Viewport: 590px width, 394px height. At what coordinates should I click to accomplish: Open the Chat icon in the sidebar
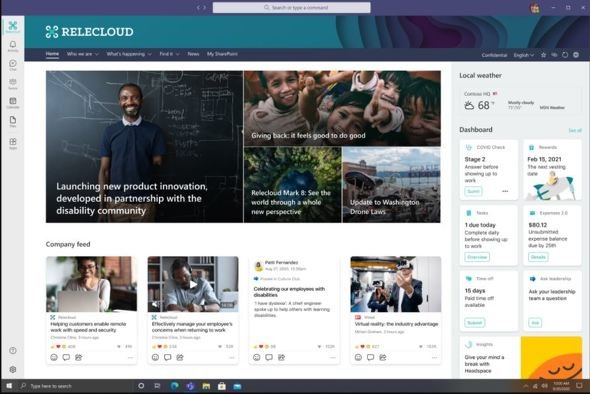(x=13, y=65)
